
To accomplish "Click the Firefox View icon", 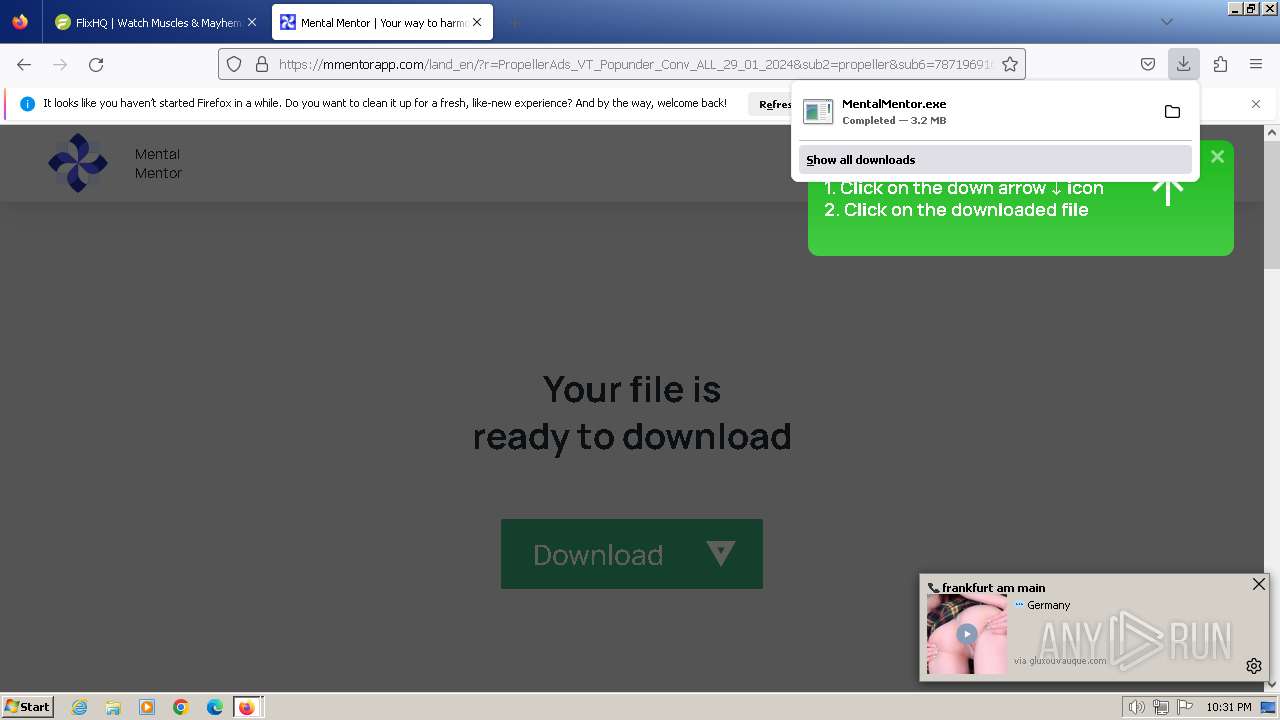I will click(20, 22).
